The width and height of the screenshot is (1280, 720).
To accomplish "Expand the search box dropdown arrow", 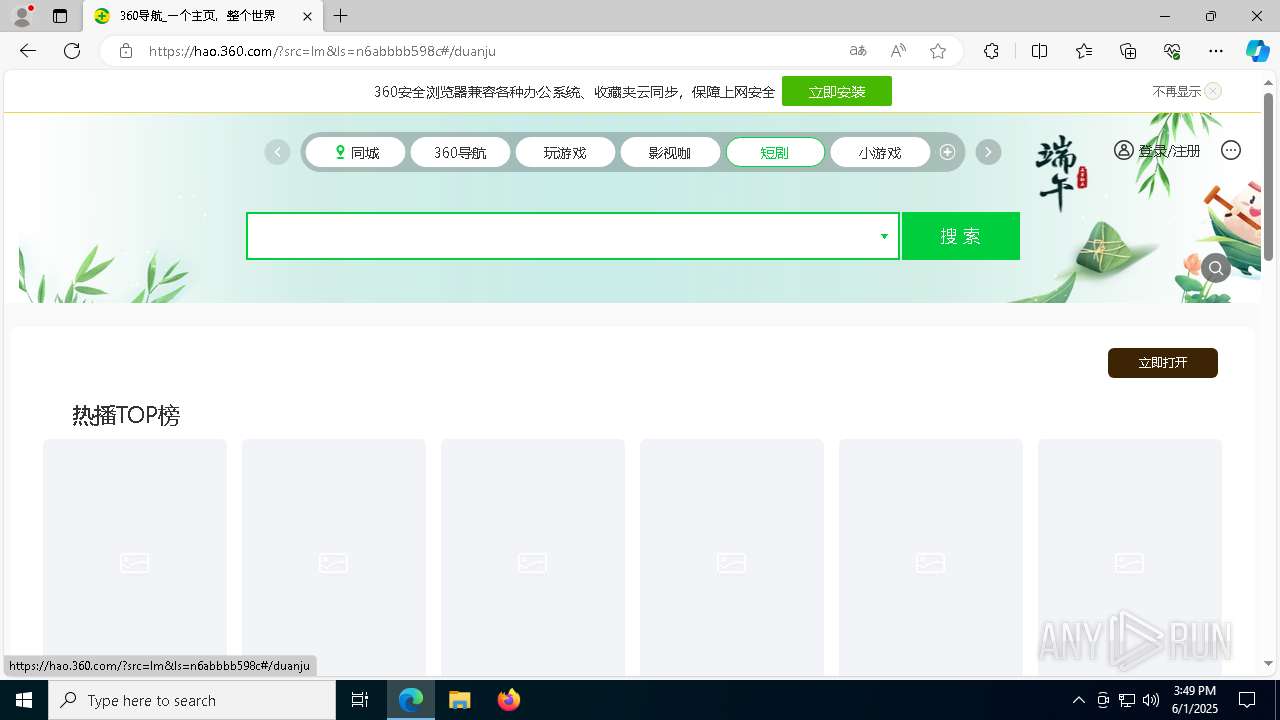I will 884,236.
